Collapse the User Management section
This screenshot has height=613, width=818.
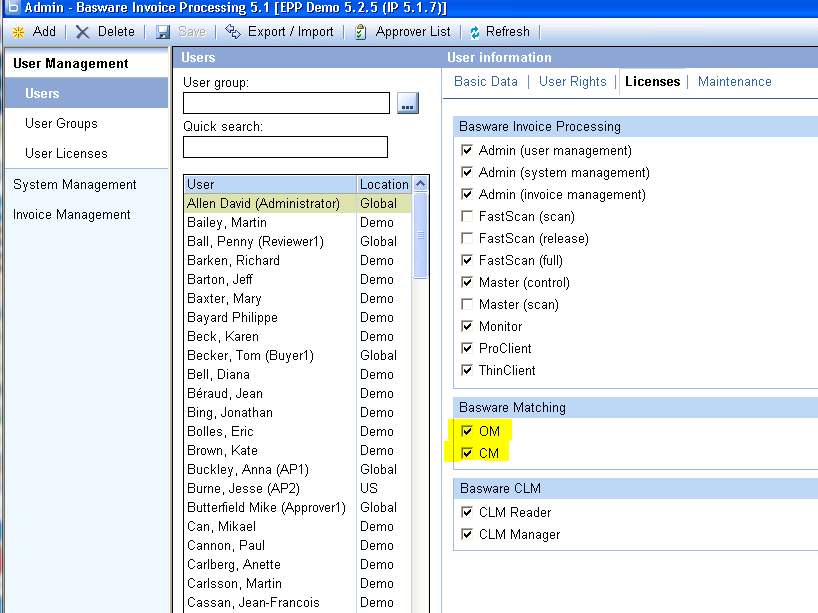click(70, 64)
